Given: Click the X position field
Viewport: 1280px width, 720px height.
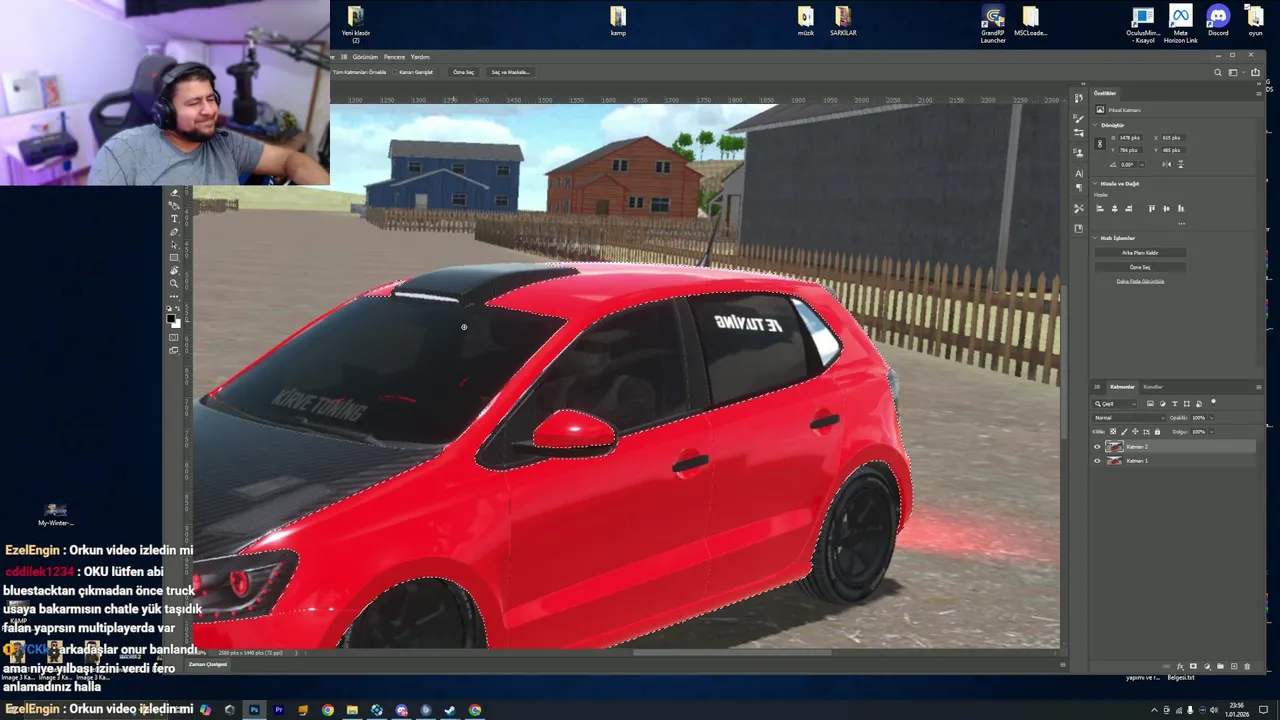Looking at the screenshot, I should 1173,138.
